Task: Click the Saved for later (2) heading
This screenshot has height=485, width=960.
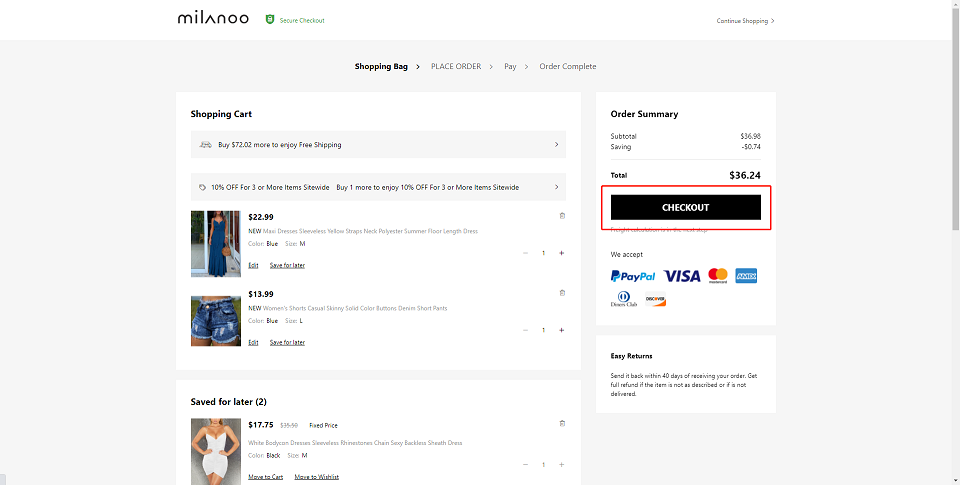Action: [228, 402]
